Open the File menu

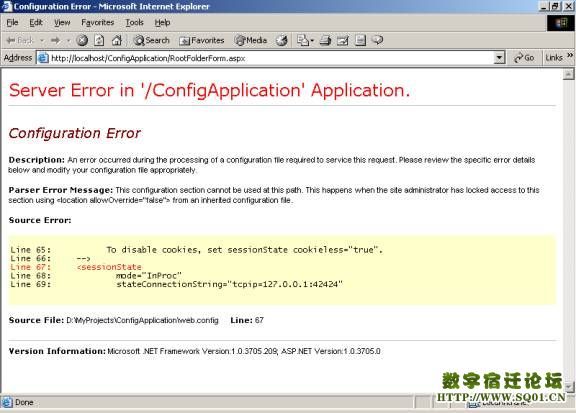coord(12,23)
